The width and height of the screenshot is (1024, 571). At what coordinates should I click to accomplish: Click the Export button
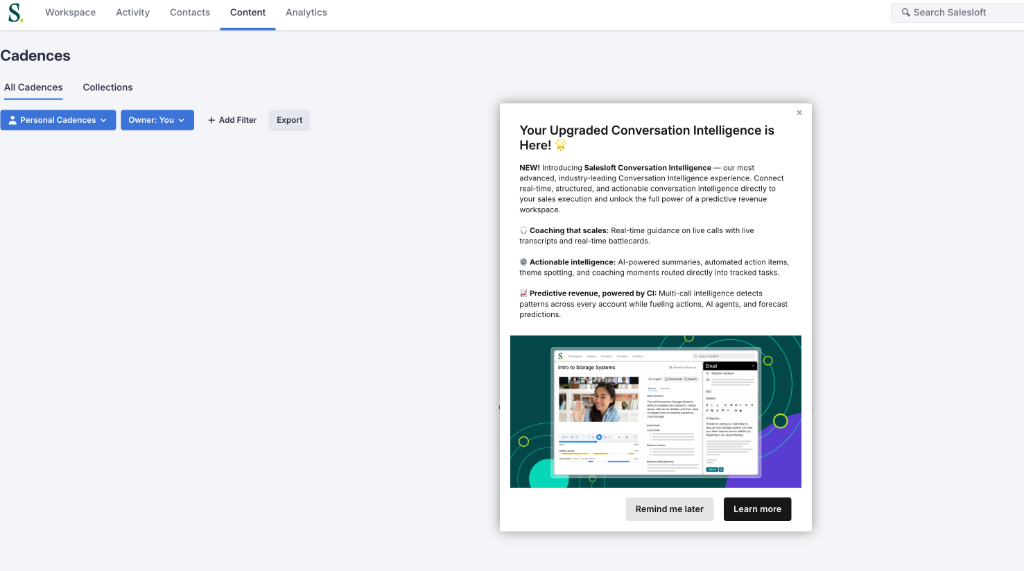coord(289,120)
